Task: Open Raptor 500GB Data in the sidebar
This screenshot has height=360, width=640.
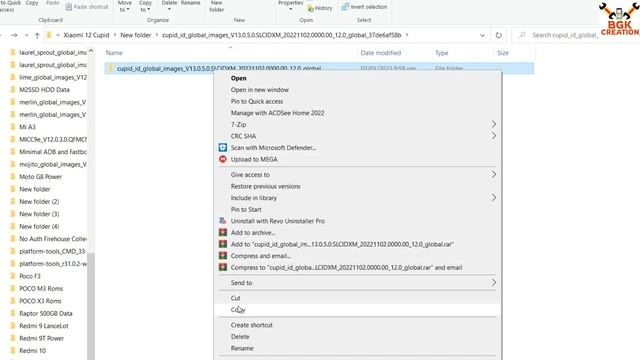Action: point(46,313)
